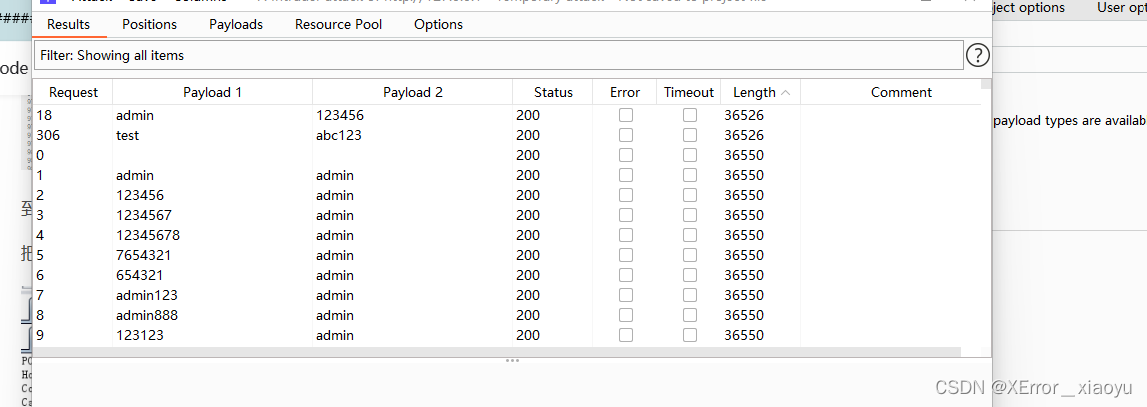
Task: Select result row for request 306
Action: (300, 135)
